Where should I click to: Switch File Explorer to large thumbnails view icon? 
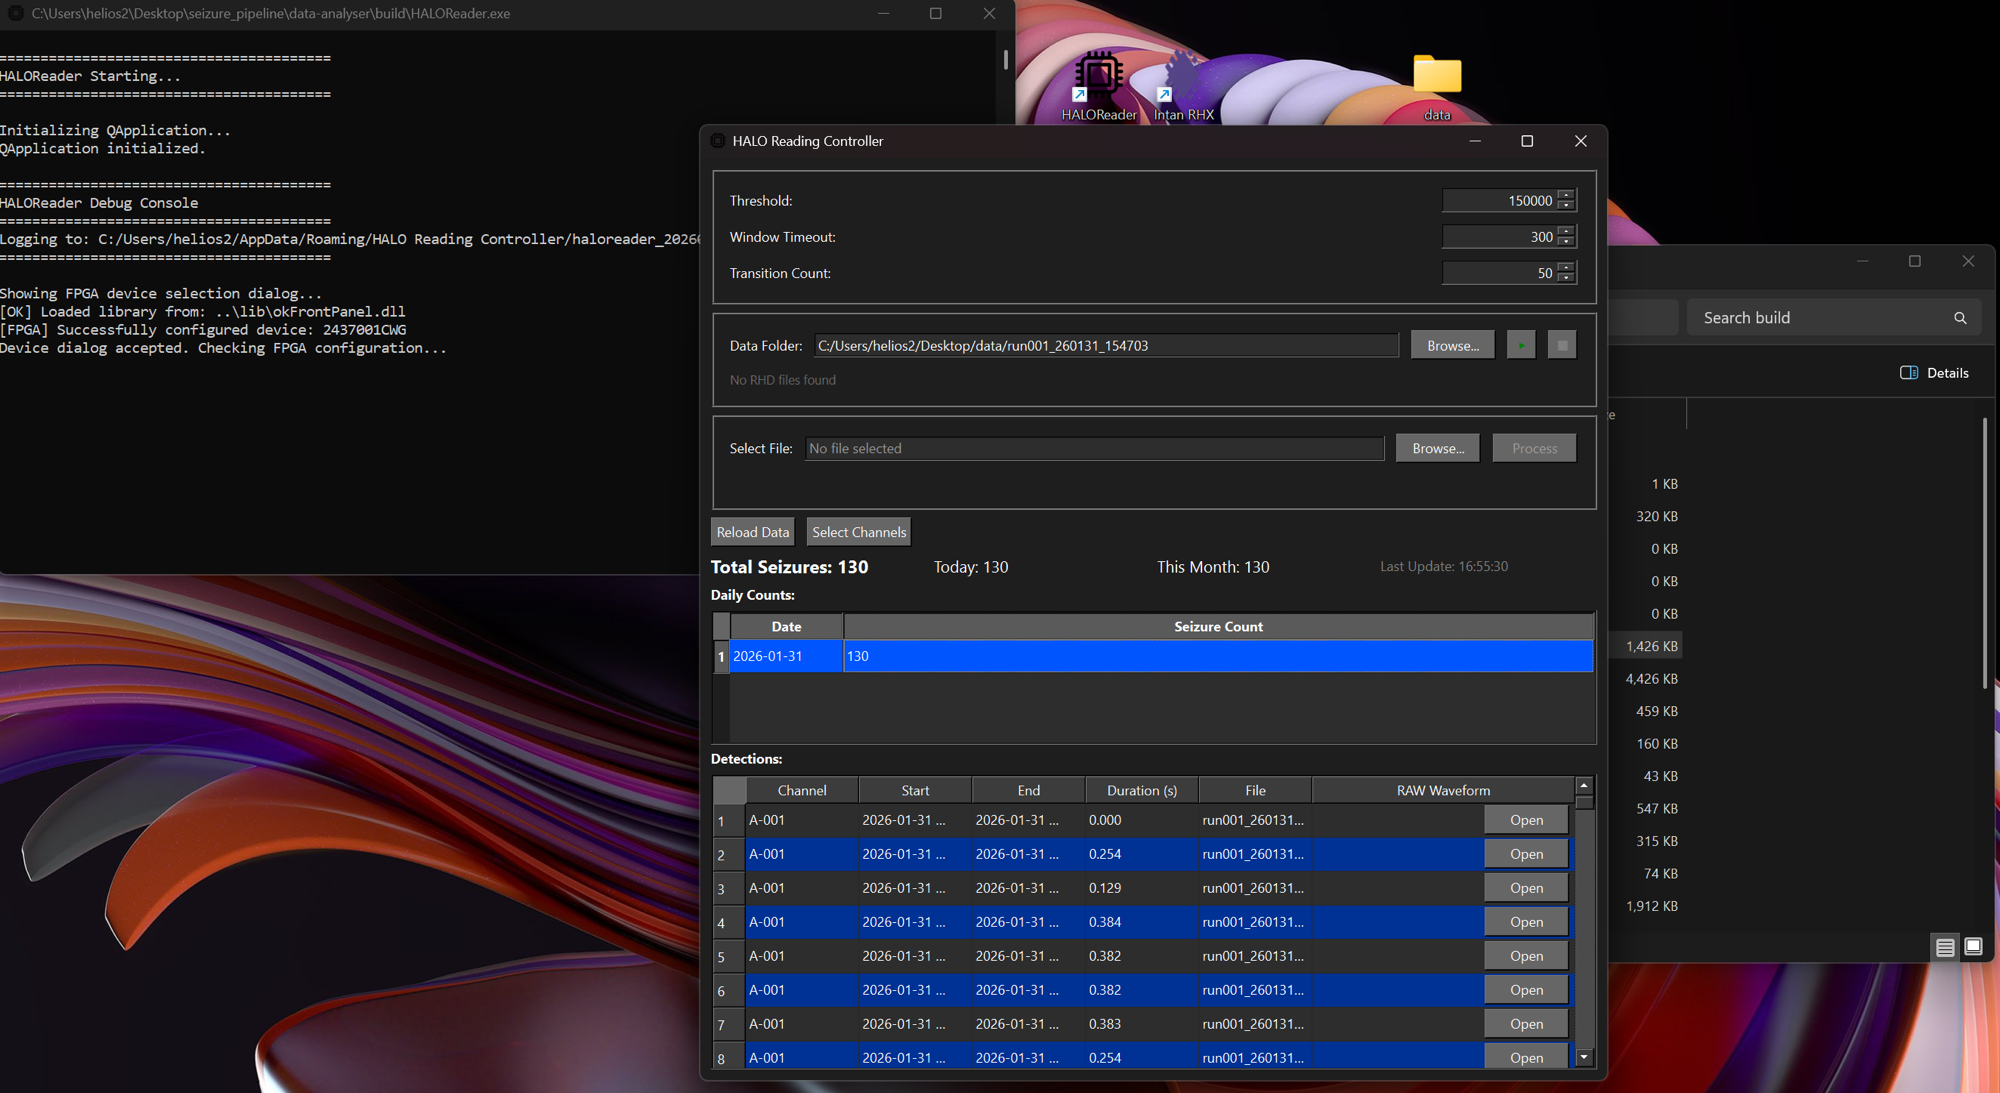(1973, 946)
